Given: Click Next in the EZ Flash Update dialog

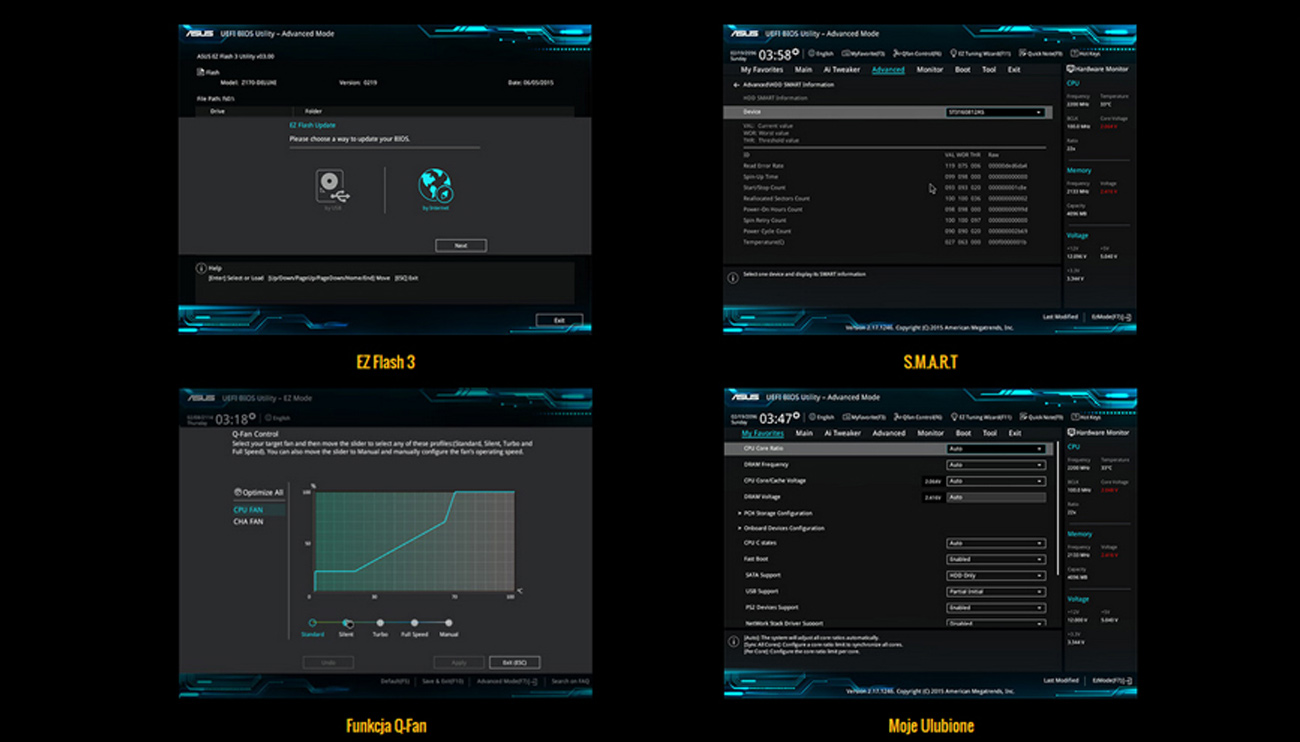Looking at the screenshot, I should tap(461, 245).
